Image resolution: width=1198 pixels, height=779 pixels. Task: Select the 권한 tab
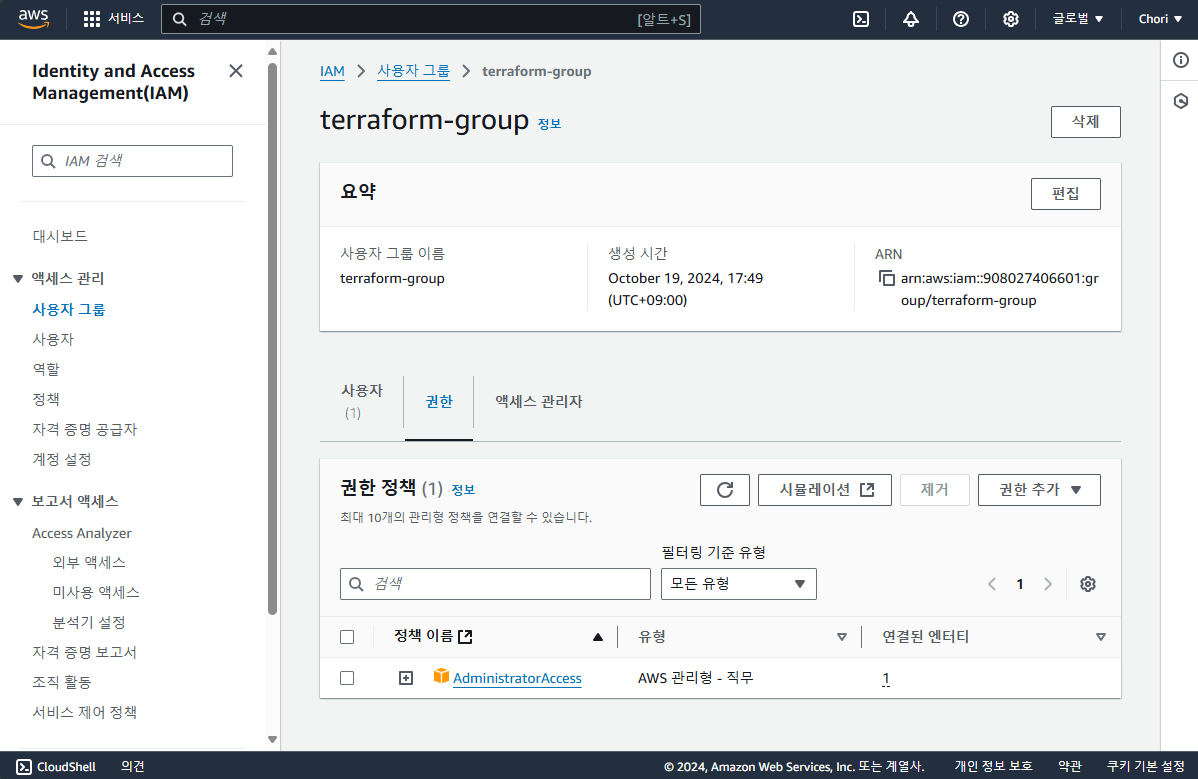pyautogui.click(x=439, y=402)
